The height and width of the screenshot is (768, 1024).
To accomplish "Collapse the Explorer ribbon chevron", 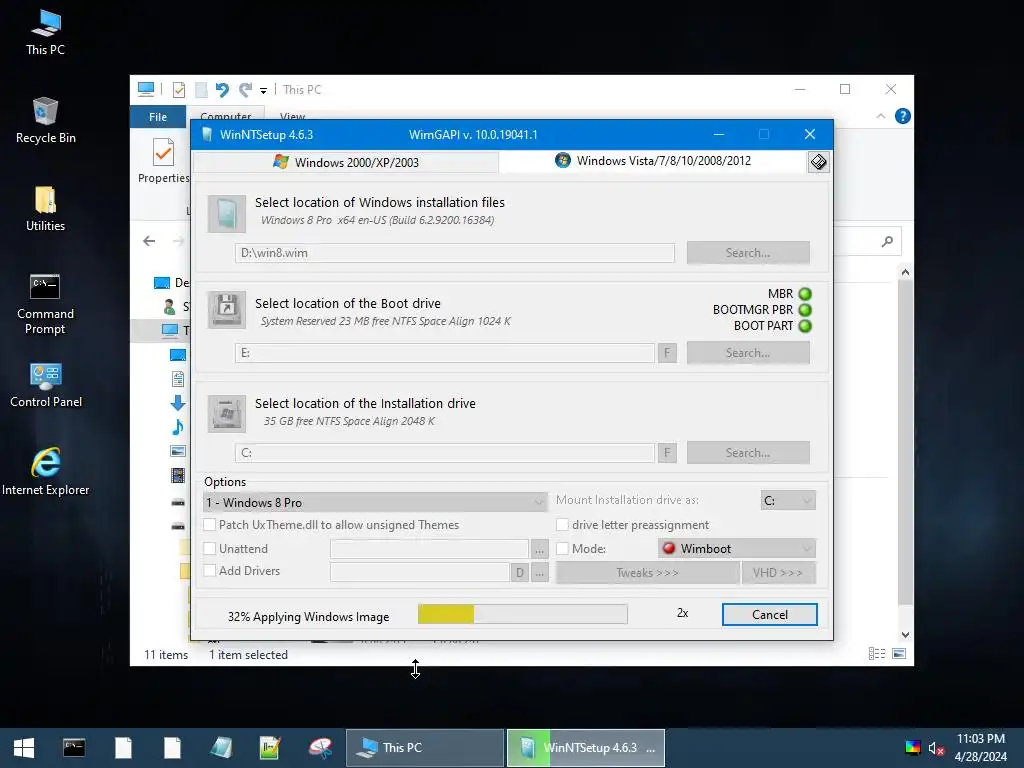I will (x=880, y=116).
